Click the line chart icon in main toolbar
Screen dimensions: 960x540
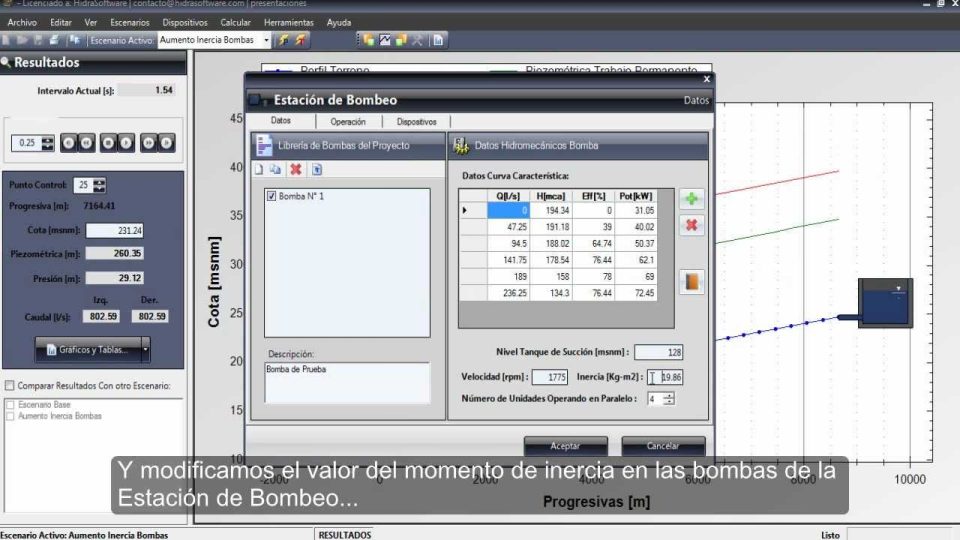[384, 40]
